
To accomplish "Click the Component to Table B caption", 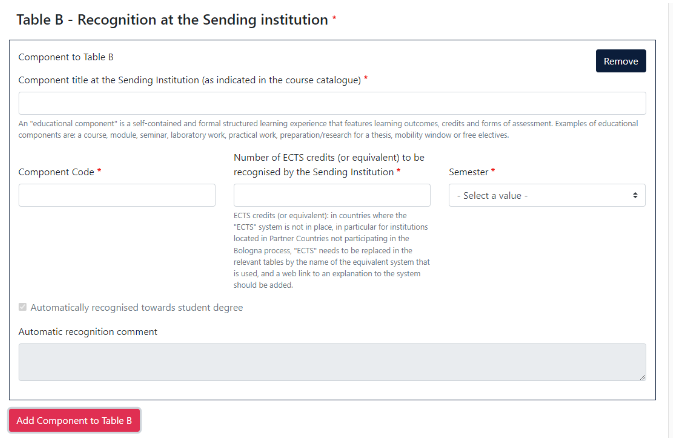I will click(66, 57).
